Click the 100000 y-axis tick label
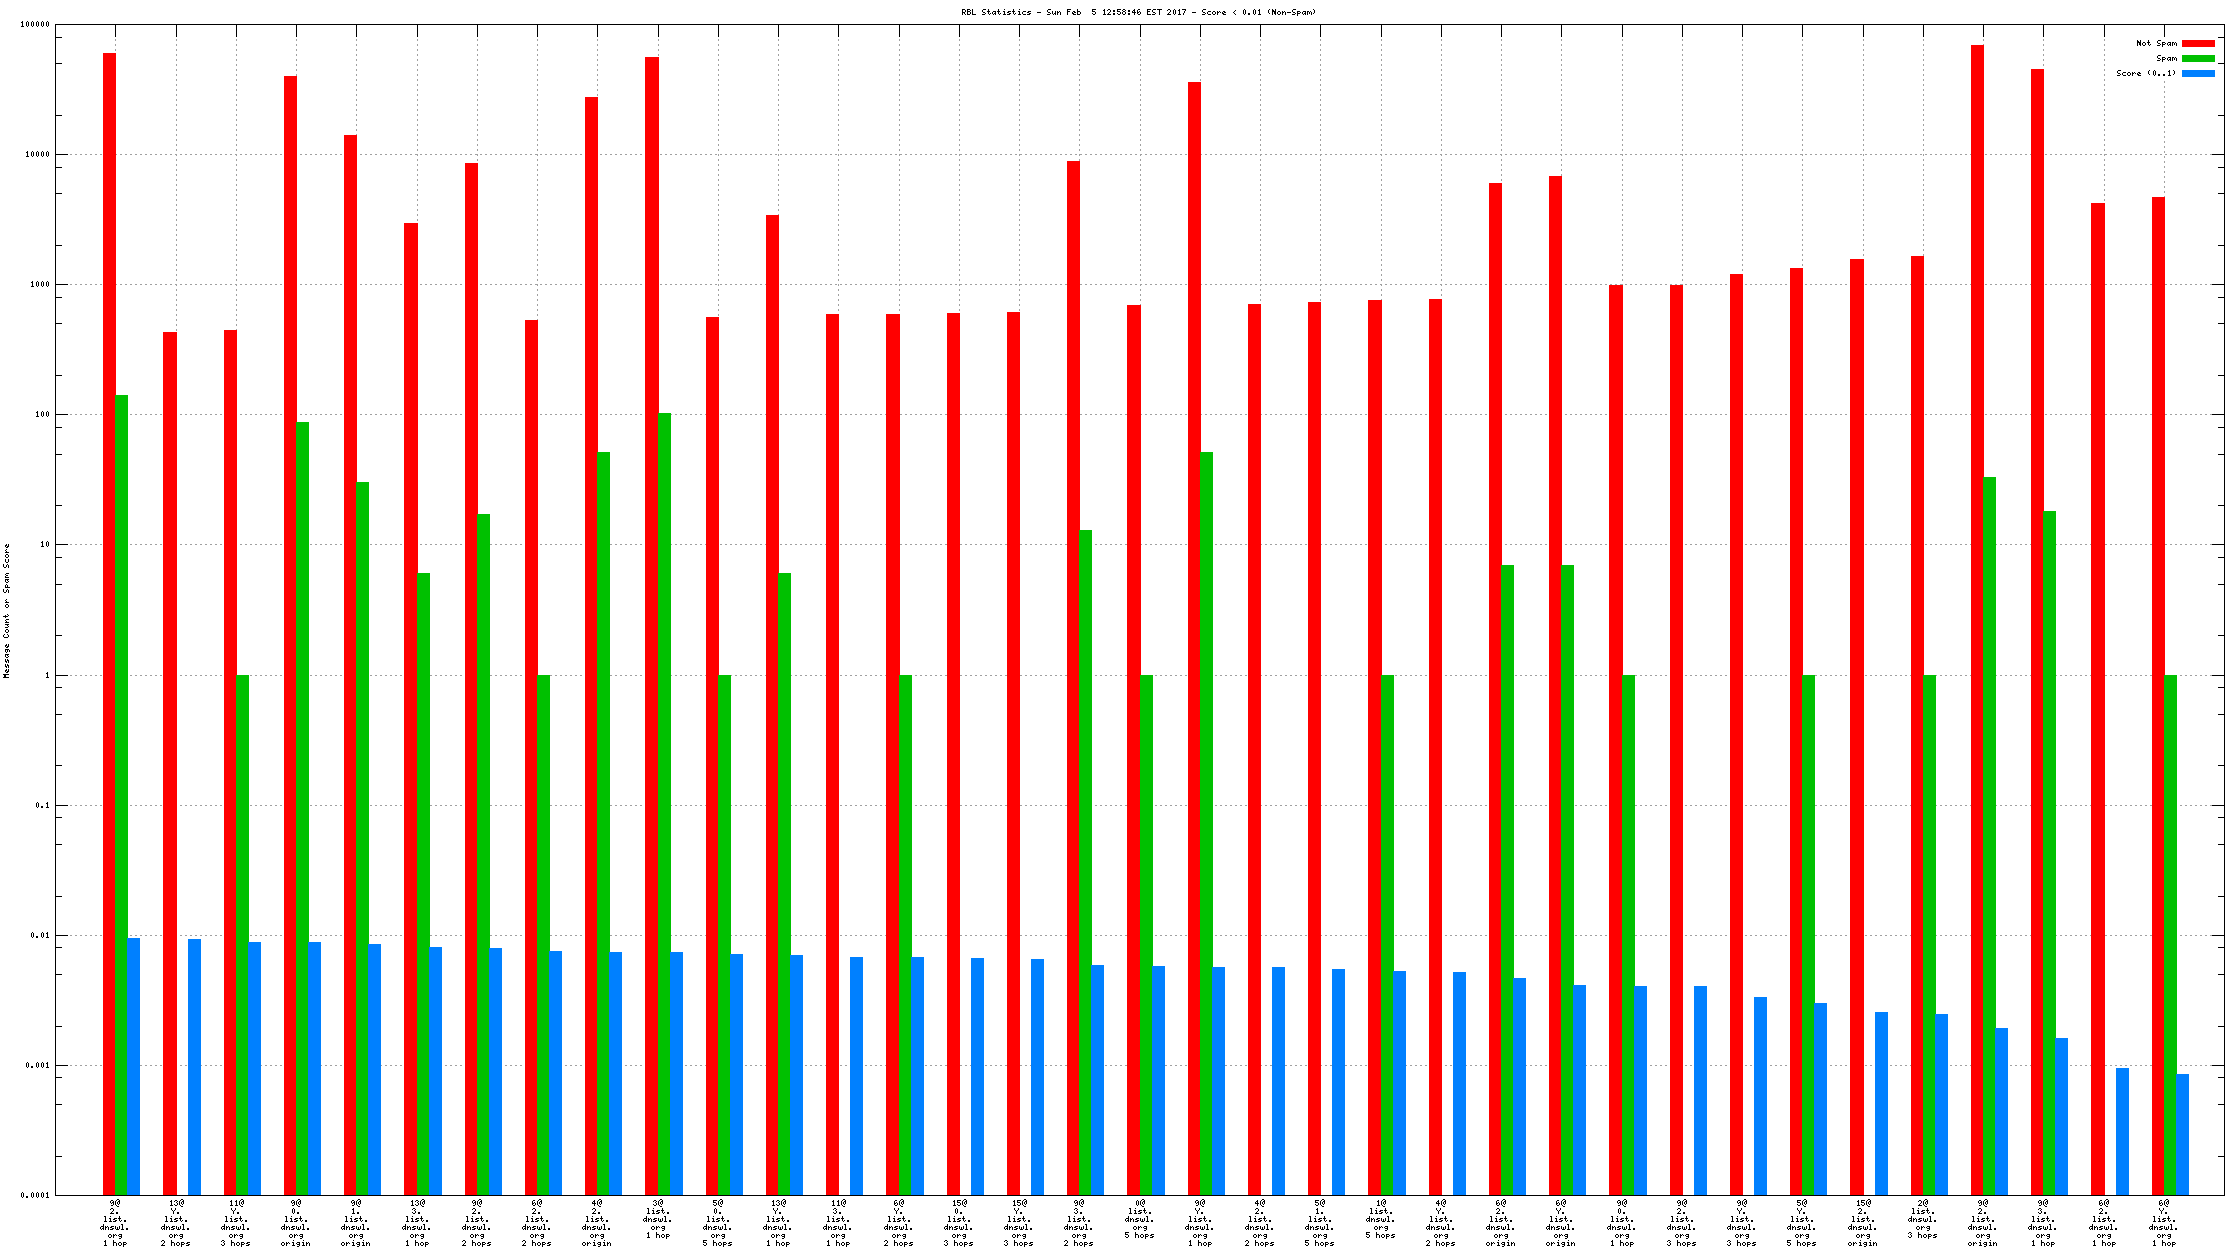 (x=35, y=25)
